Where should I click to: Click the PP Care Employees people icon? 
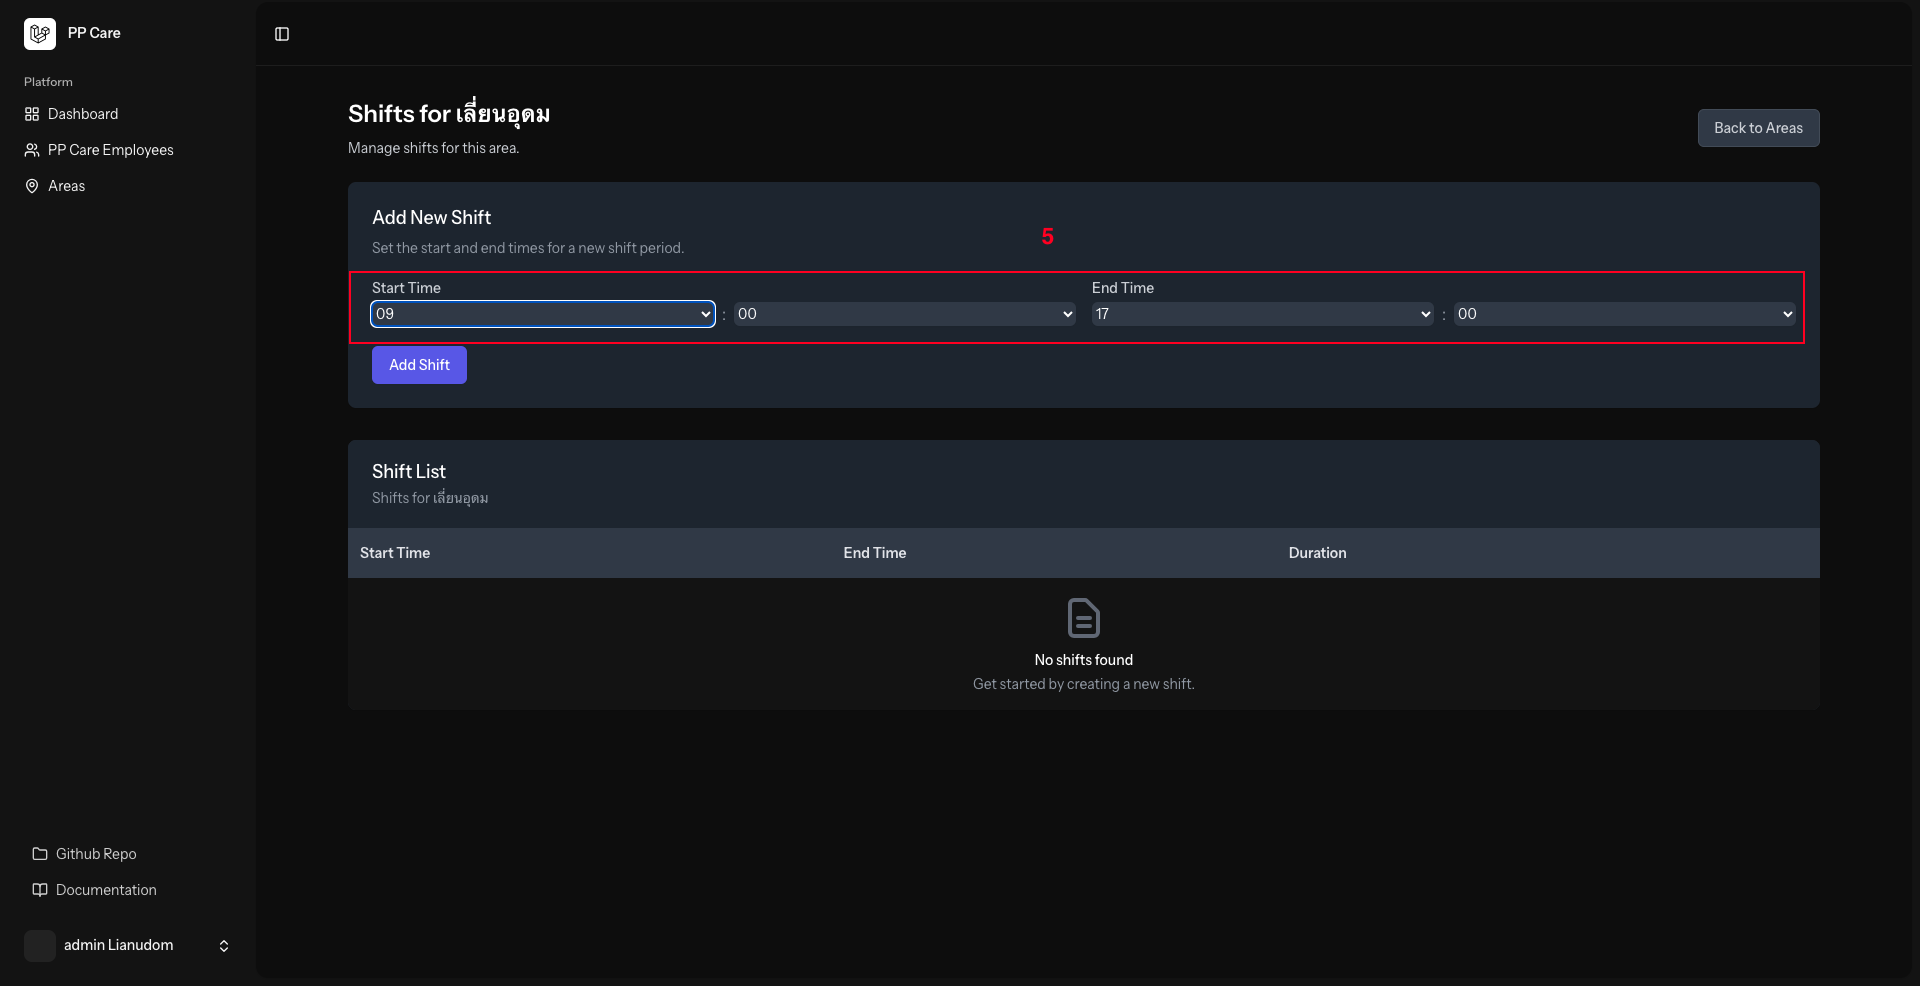32,150
